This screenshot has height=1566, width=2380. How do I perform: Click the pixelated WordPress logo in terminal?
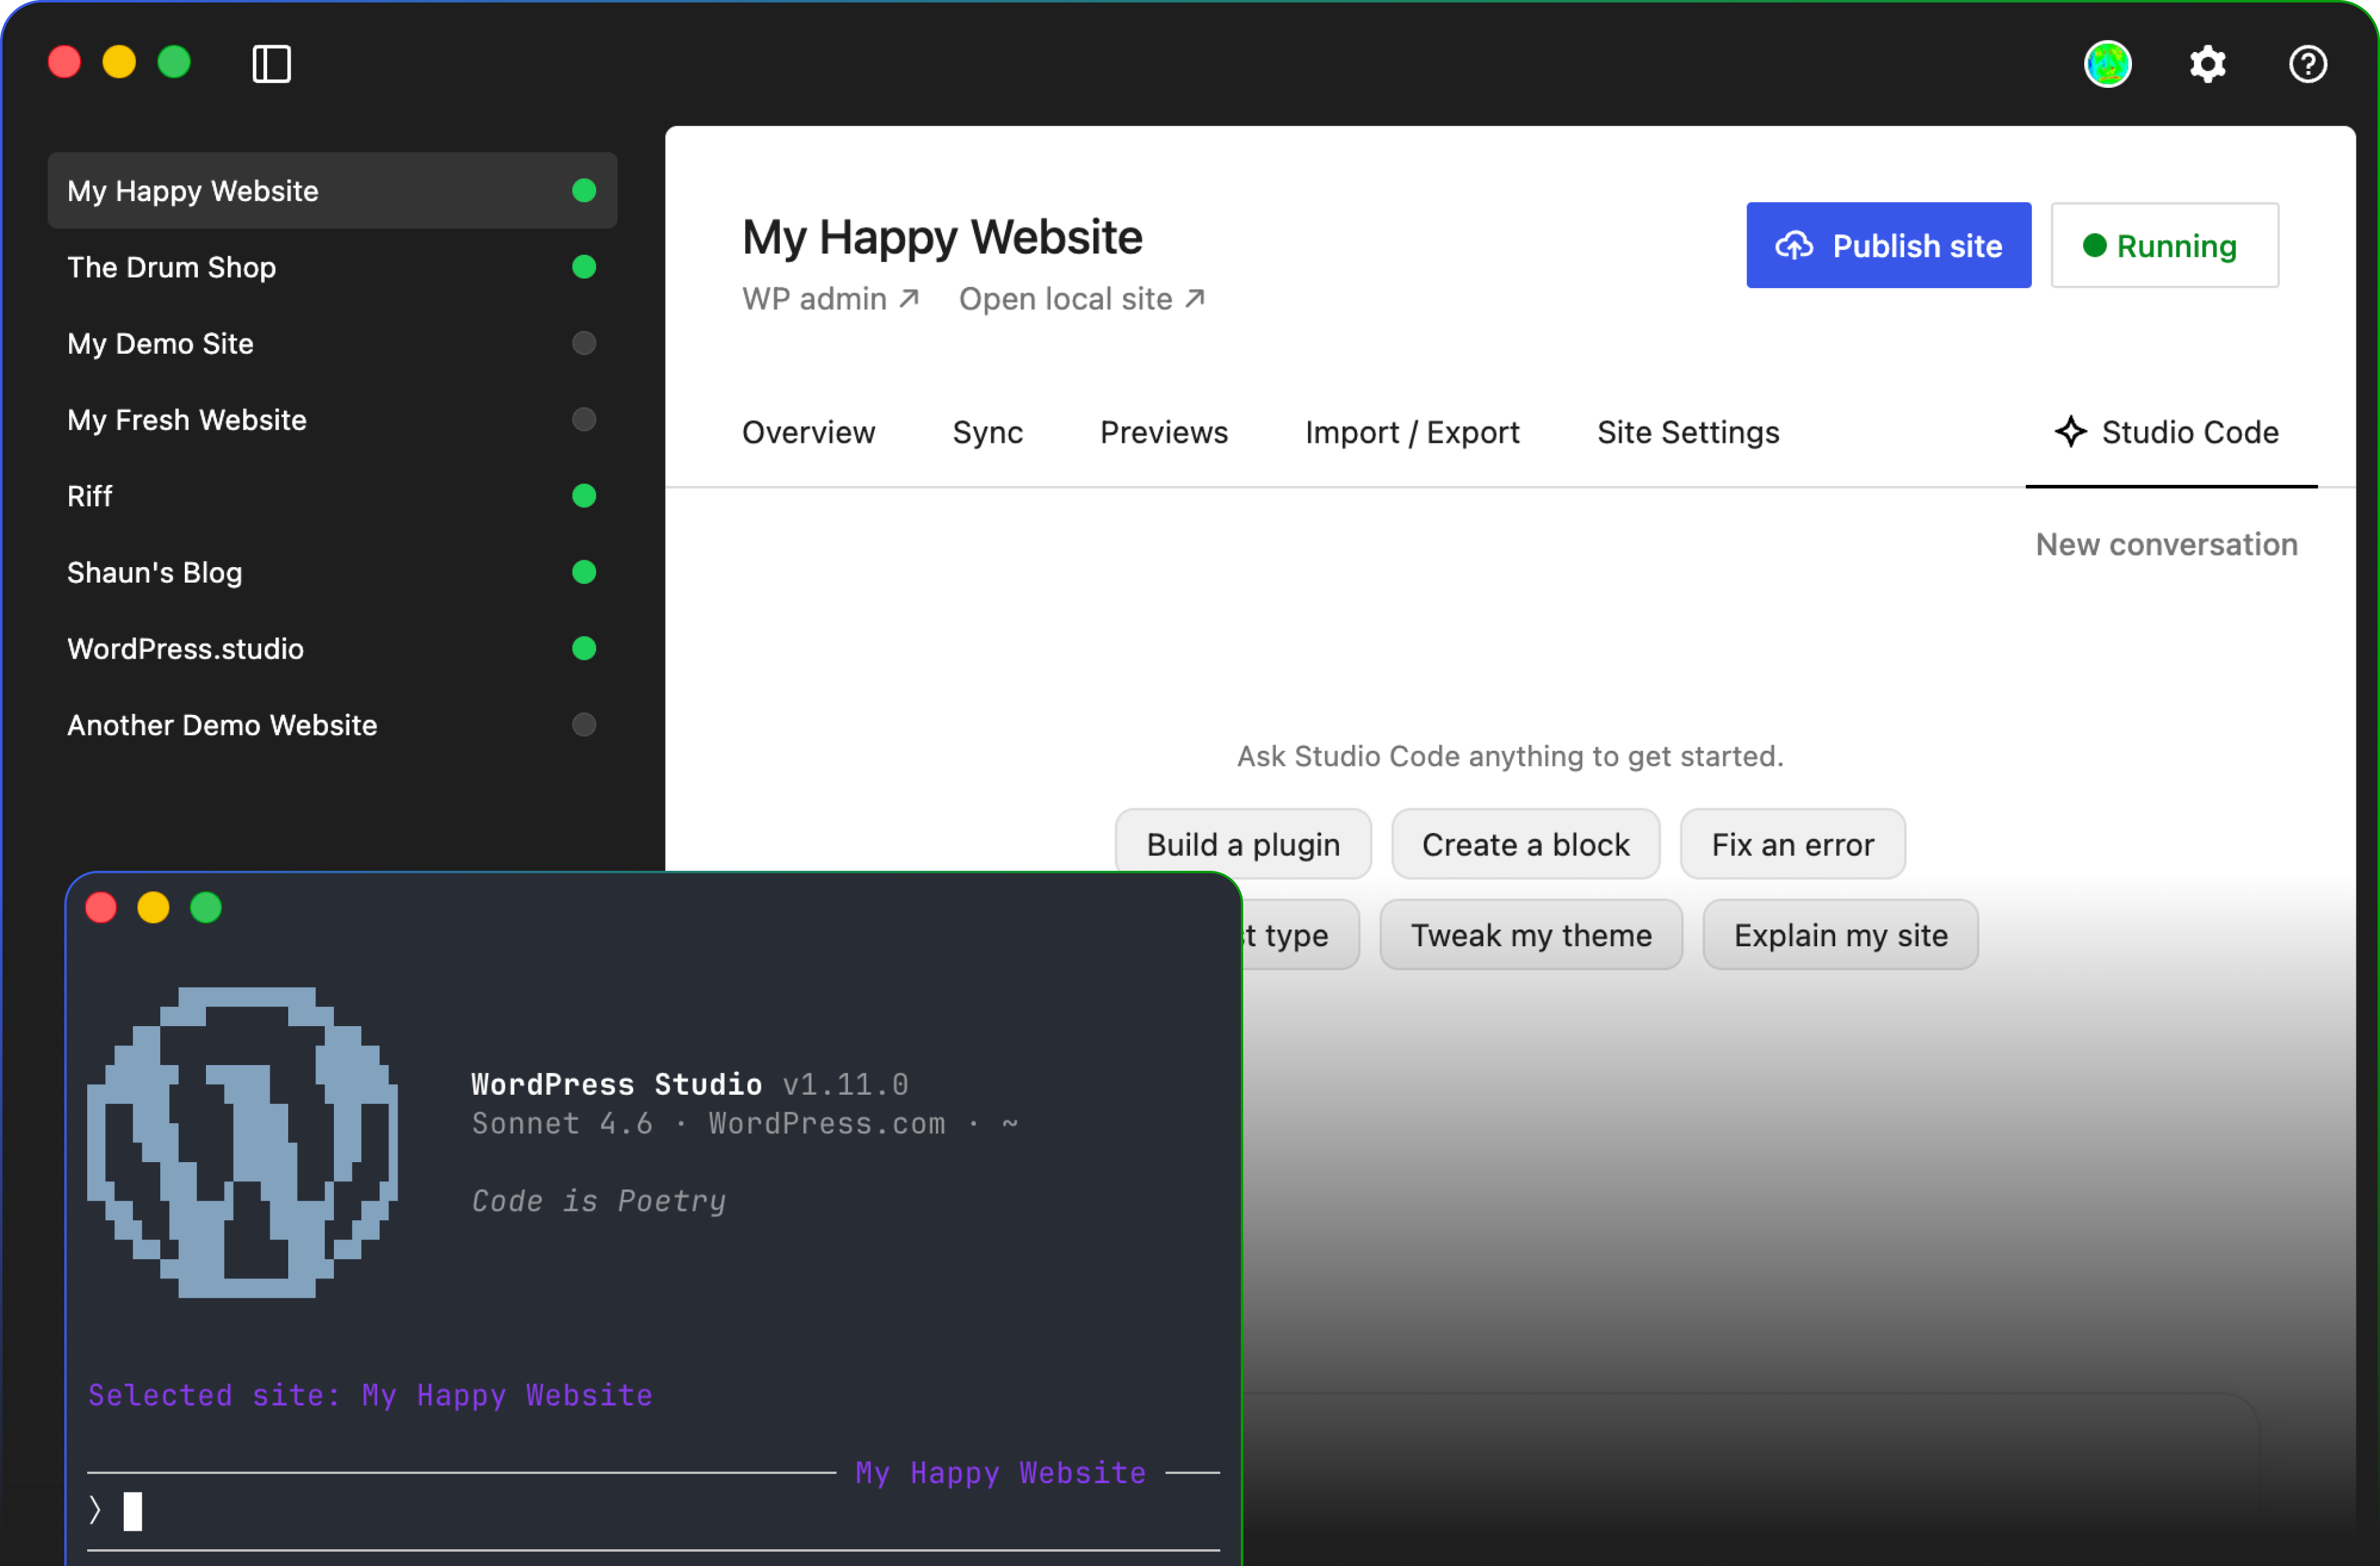242,1142
